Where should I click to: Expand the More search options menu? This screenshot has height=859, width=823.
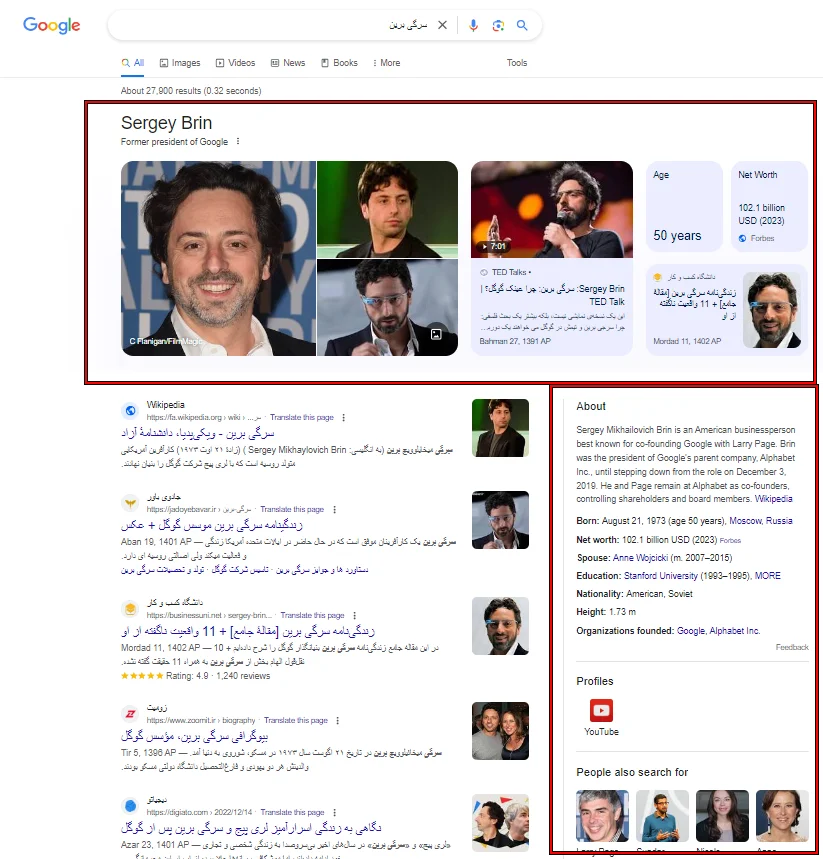coord(386,63)
